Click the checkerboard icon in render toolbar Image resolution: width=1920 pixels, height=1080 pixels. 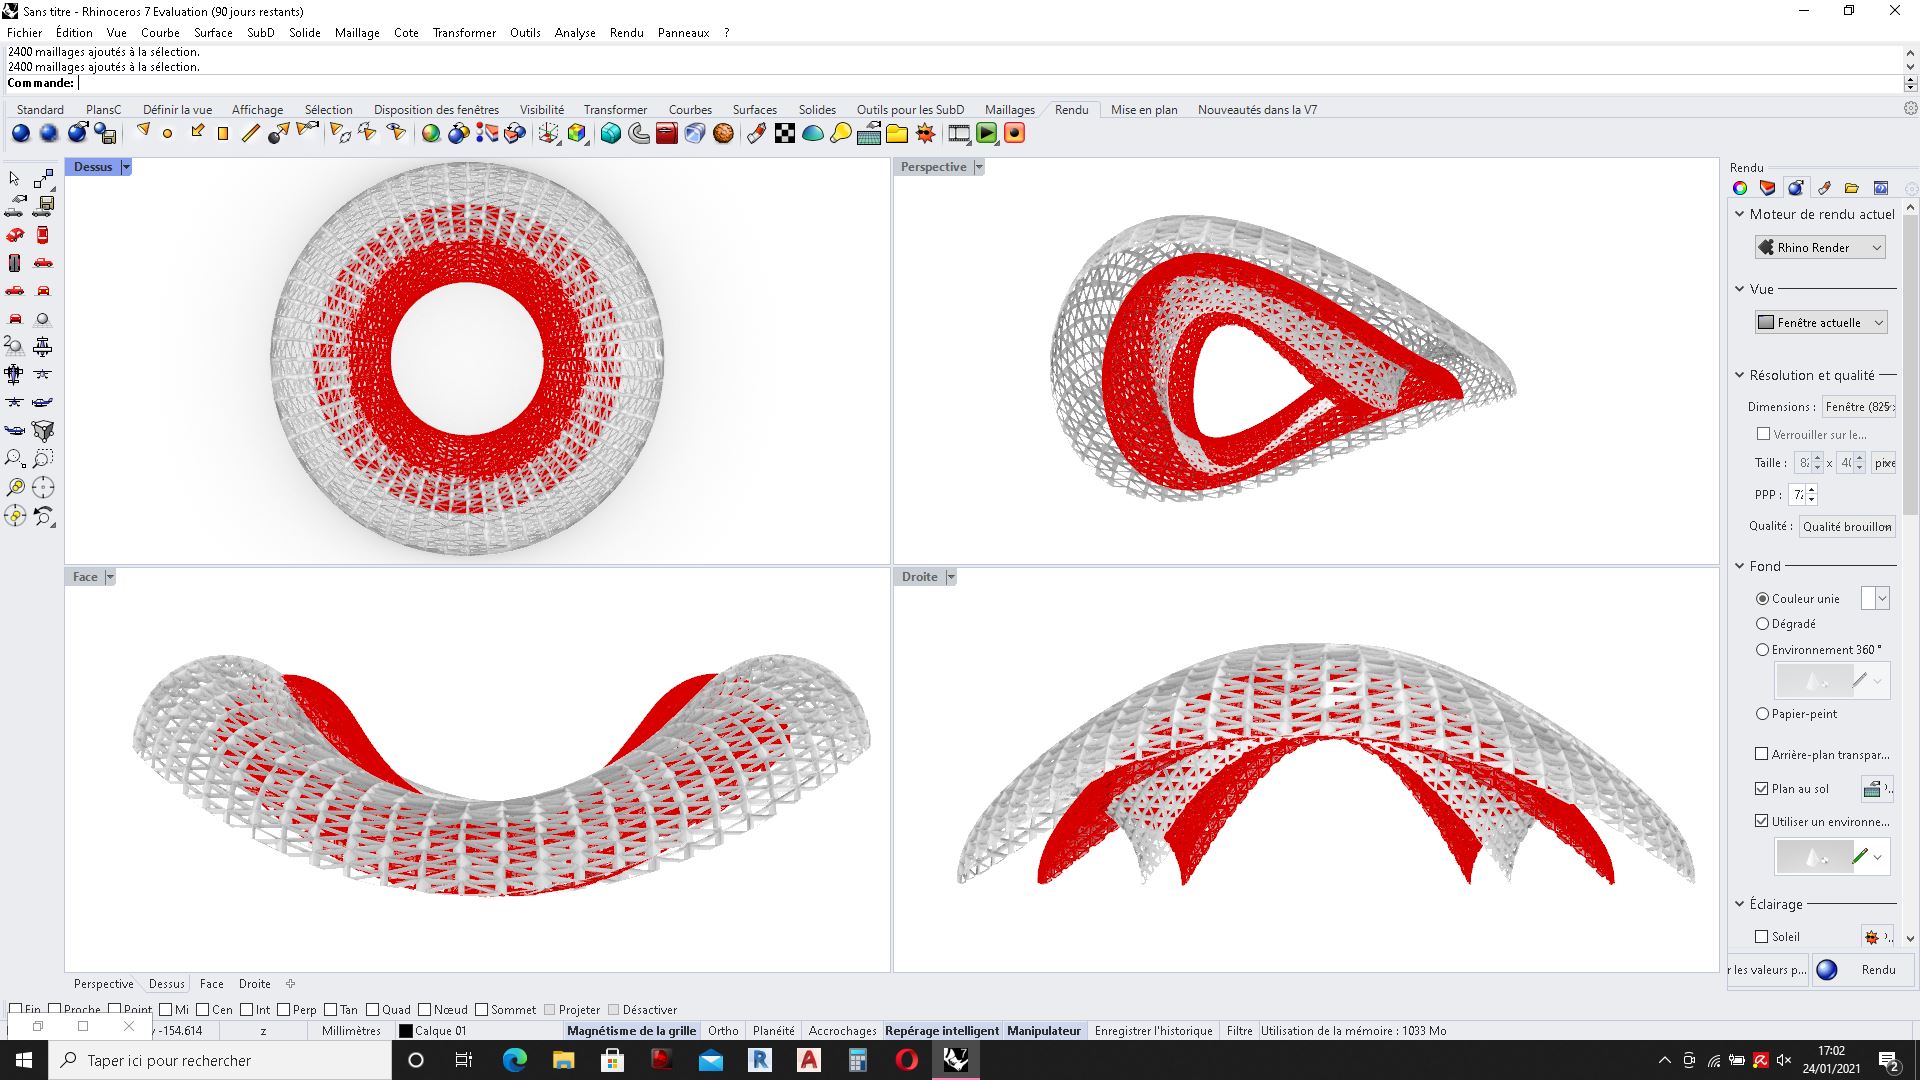[x=785, y=133]
